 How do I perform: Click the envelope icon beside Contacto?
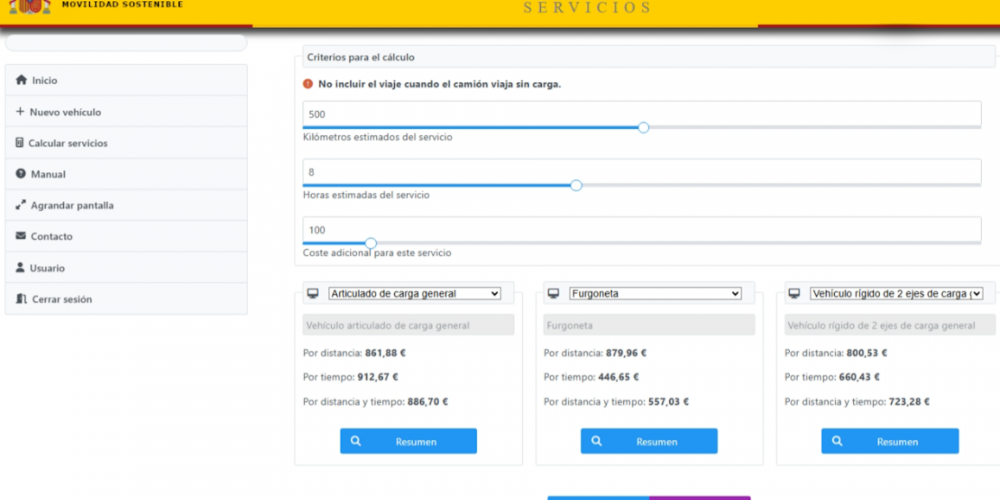click(x=21, y=236)
